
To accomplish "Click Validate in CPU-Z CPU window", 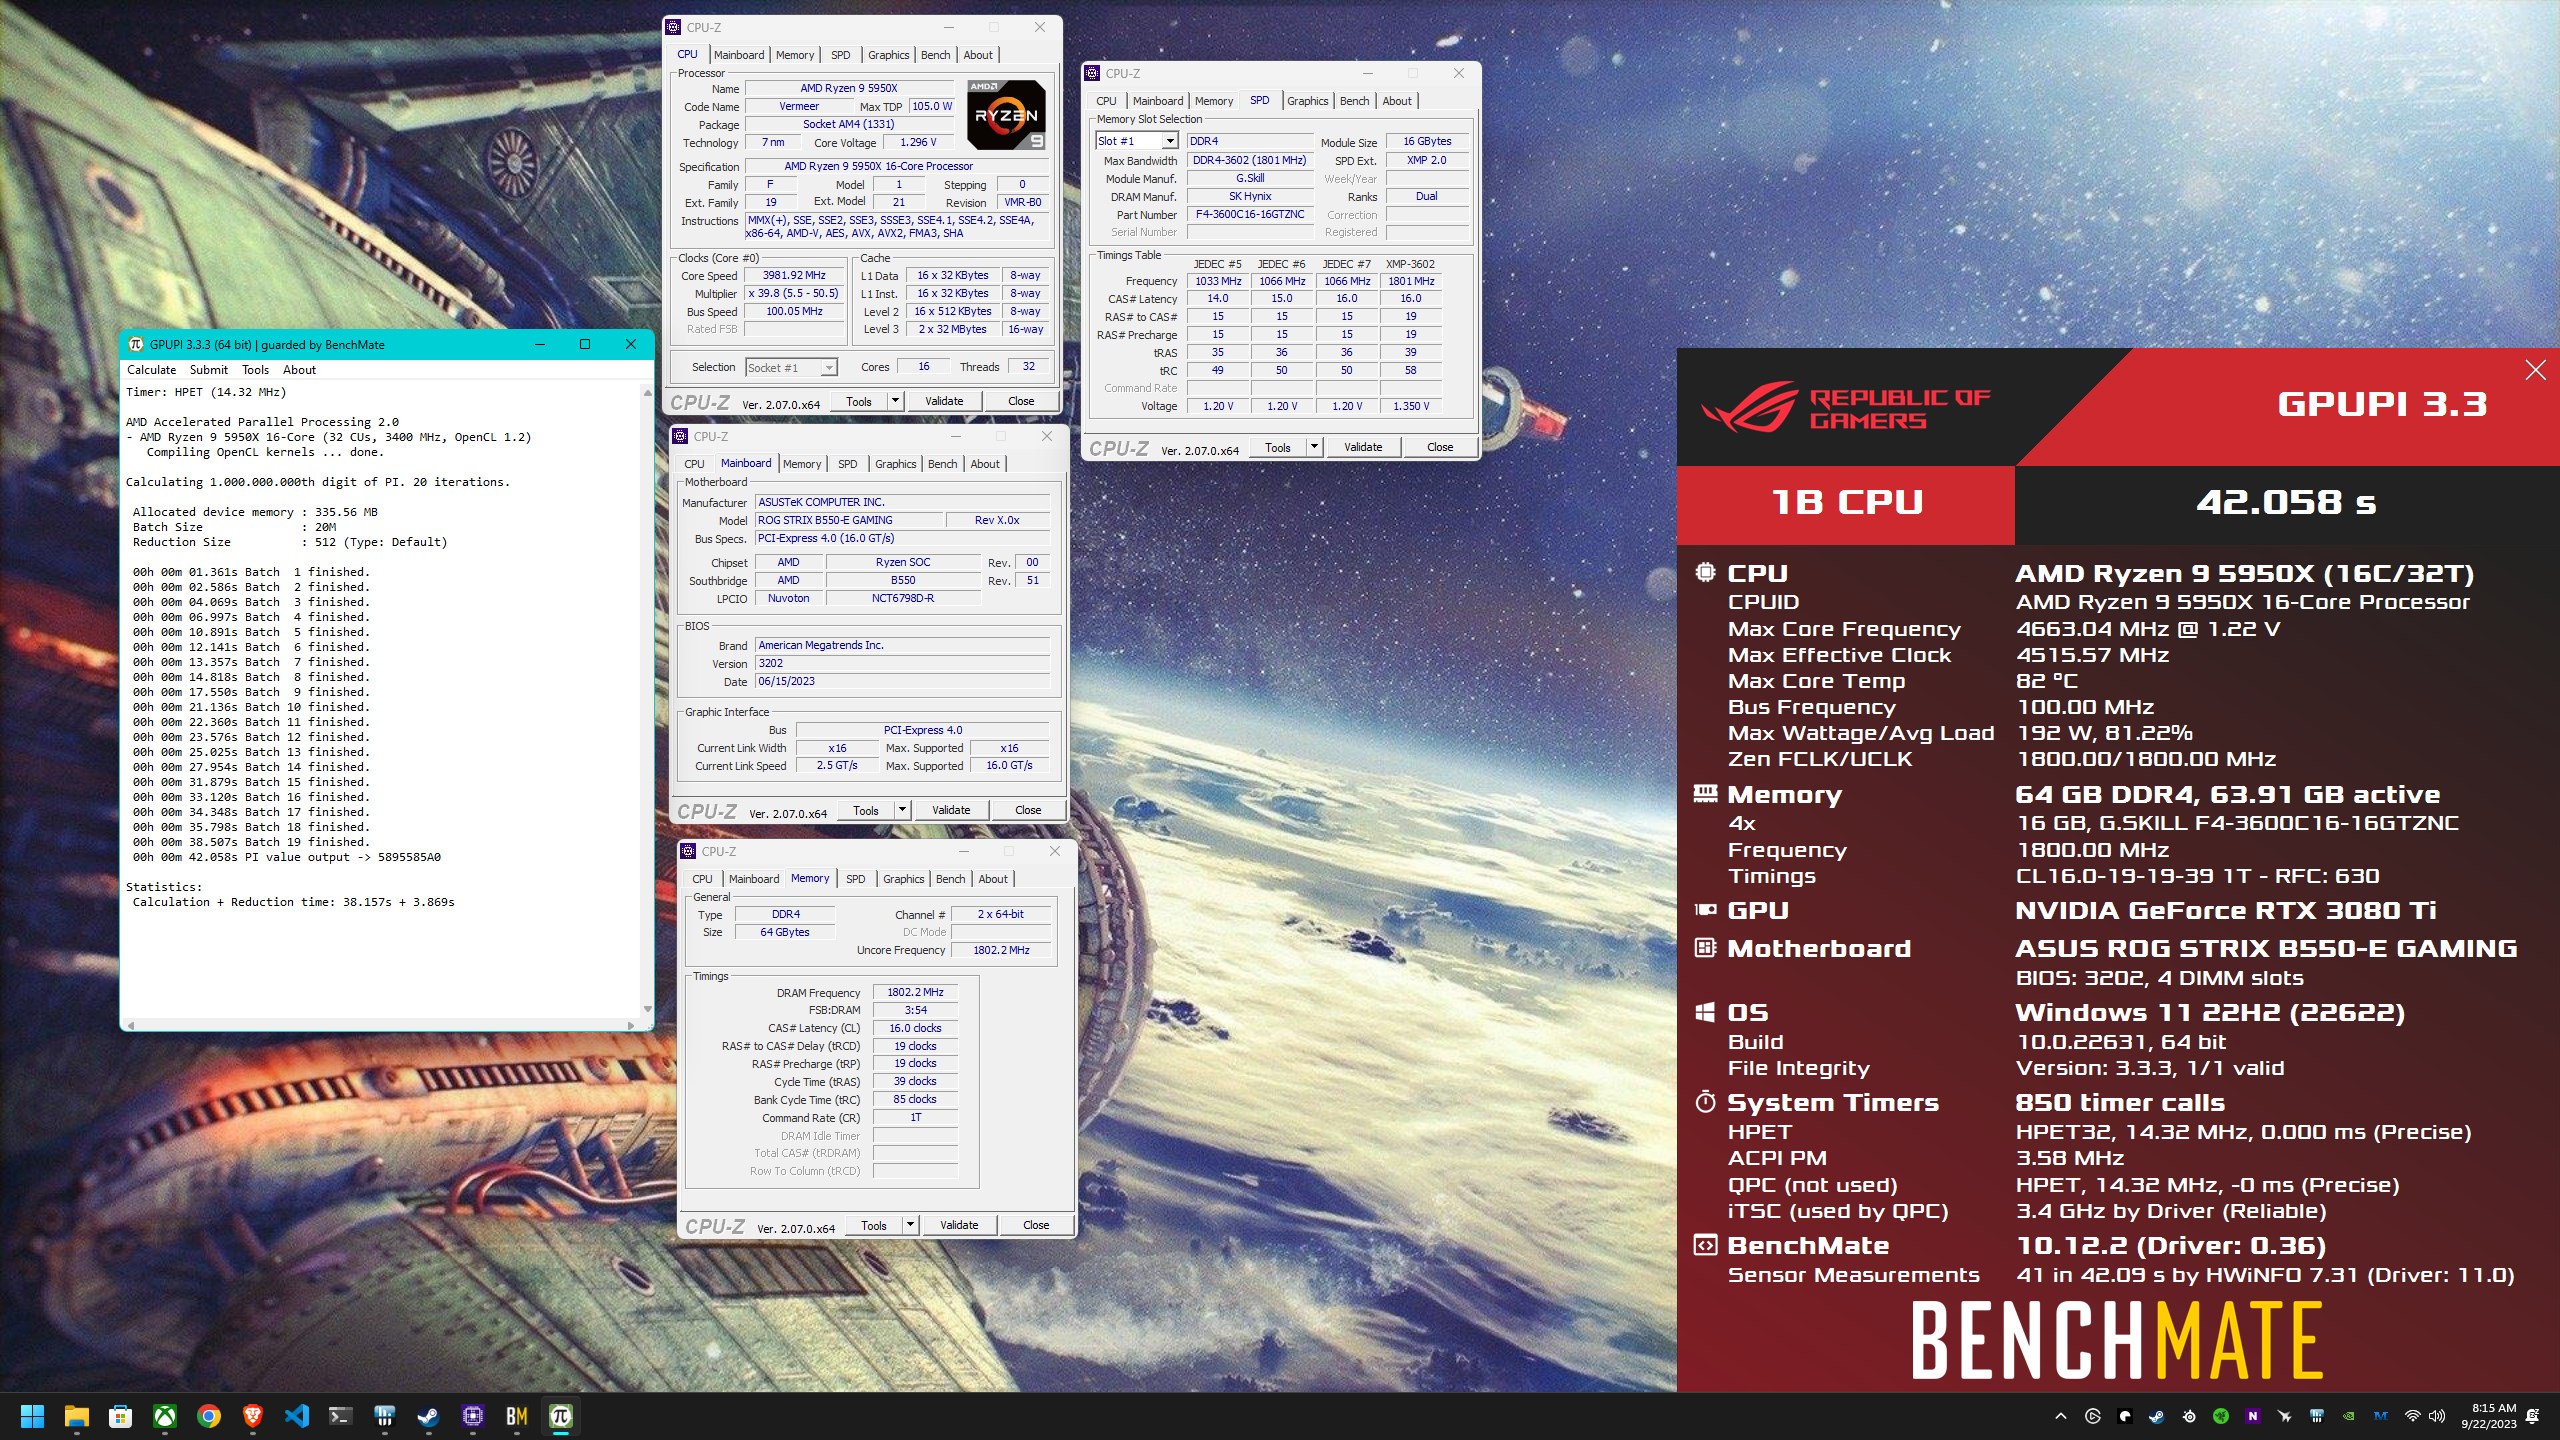I will 944,401.
